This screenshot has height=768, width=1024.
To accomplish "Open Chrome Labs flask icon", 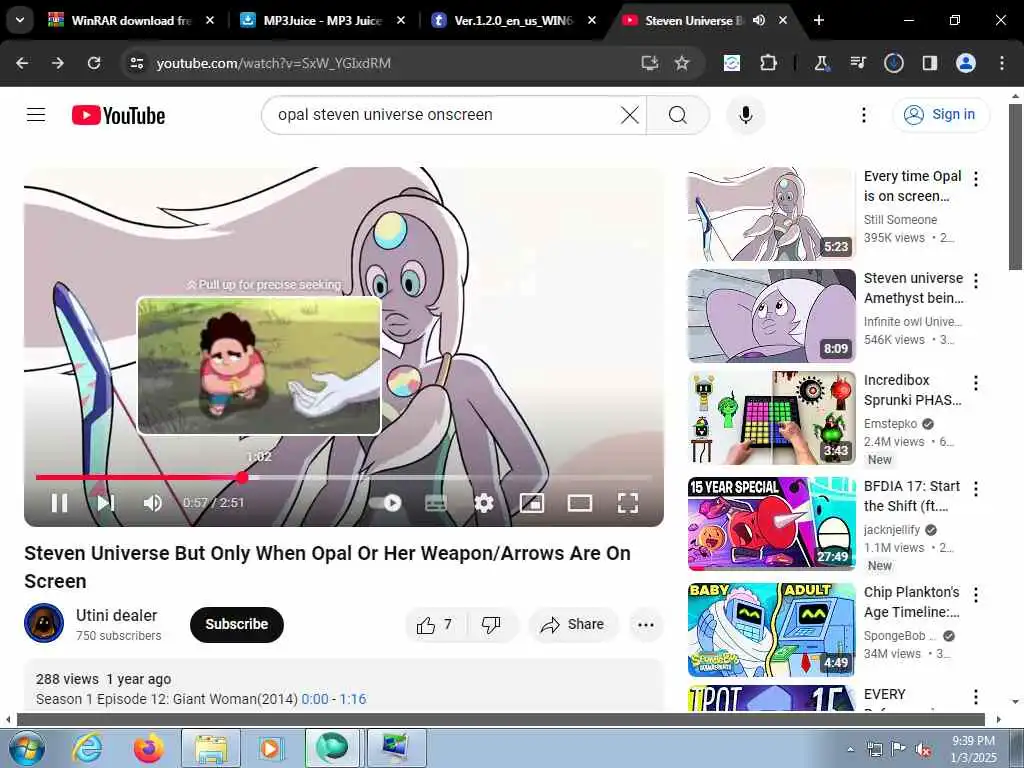I will [821, 63].
